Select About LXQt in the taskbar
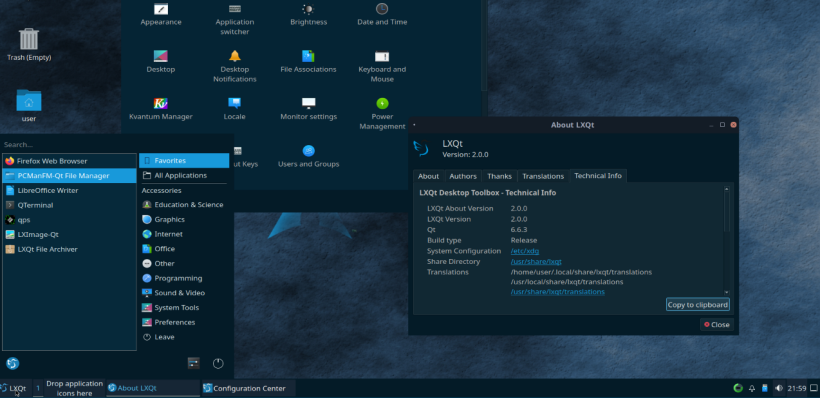The height and width of the screenshot is (398, 820). (x=153, y=388)
